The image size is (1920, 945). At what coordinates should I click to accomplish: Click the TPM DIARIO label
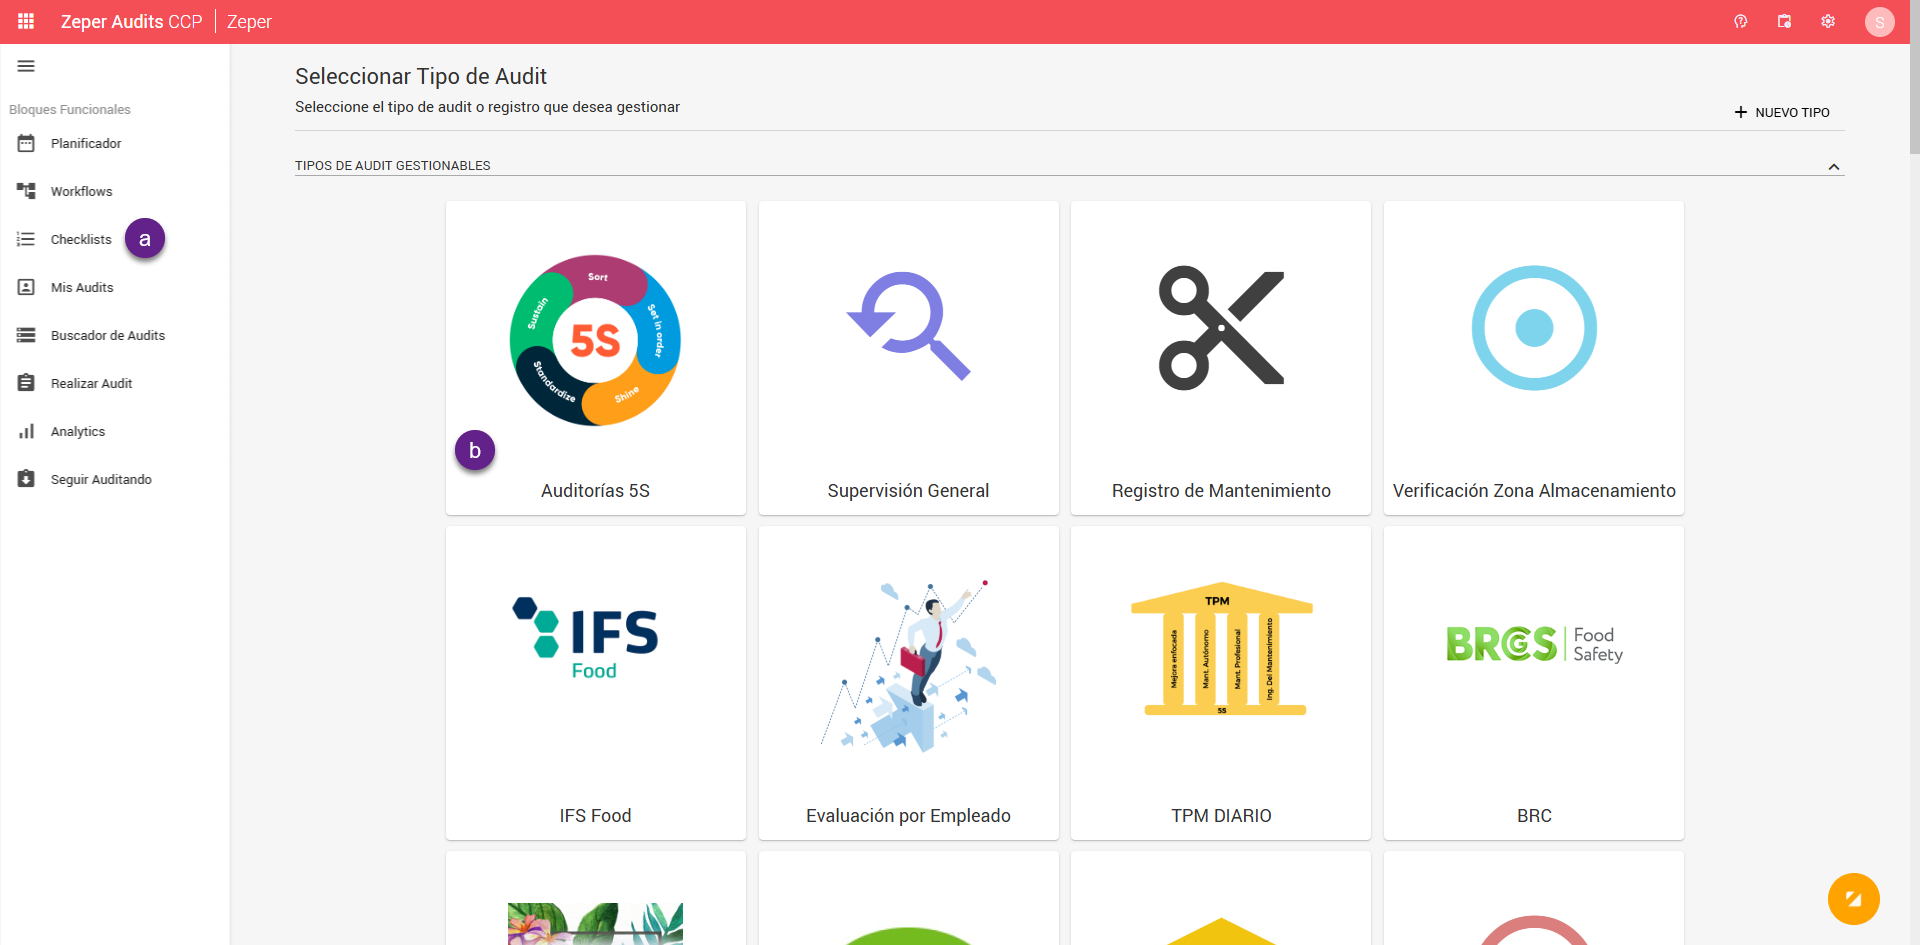point(1221,816)
